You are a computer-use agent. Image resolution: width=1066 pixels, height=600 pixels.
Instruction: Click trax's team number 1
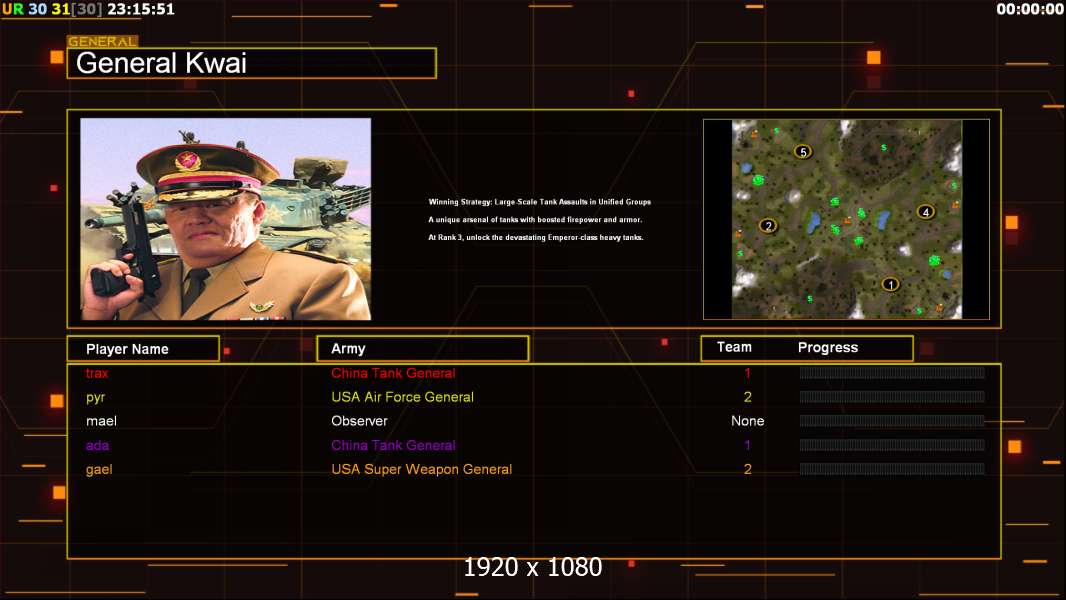(x=747, y=373)
